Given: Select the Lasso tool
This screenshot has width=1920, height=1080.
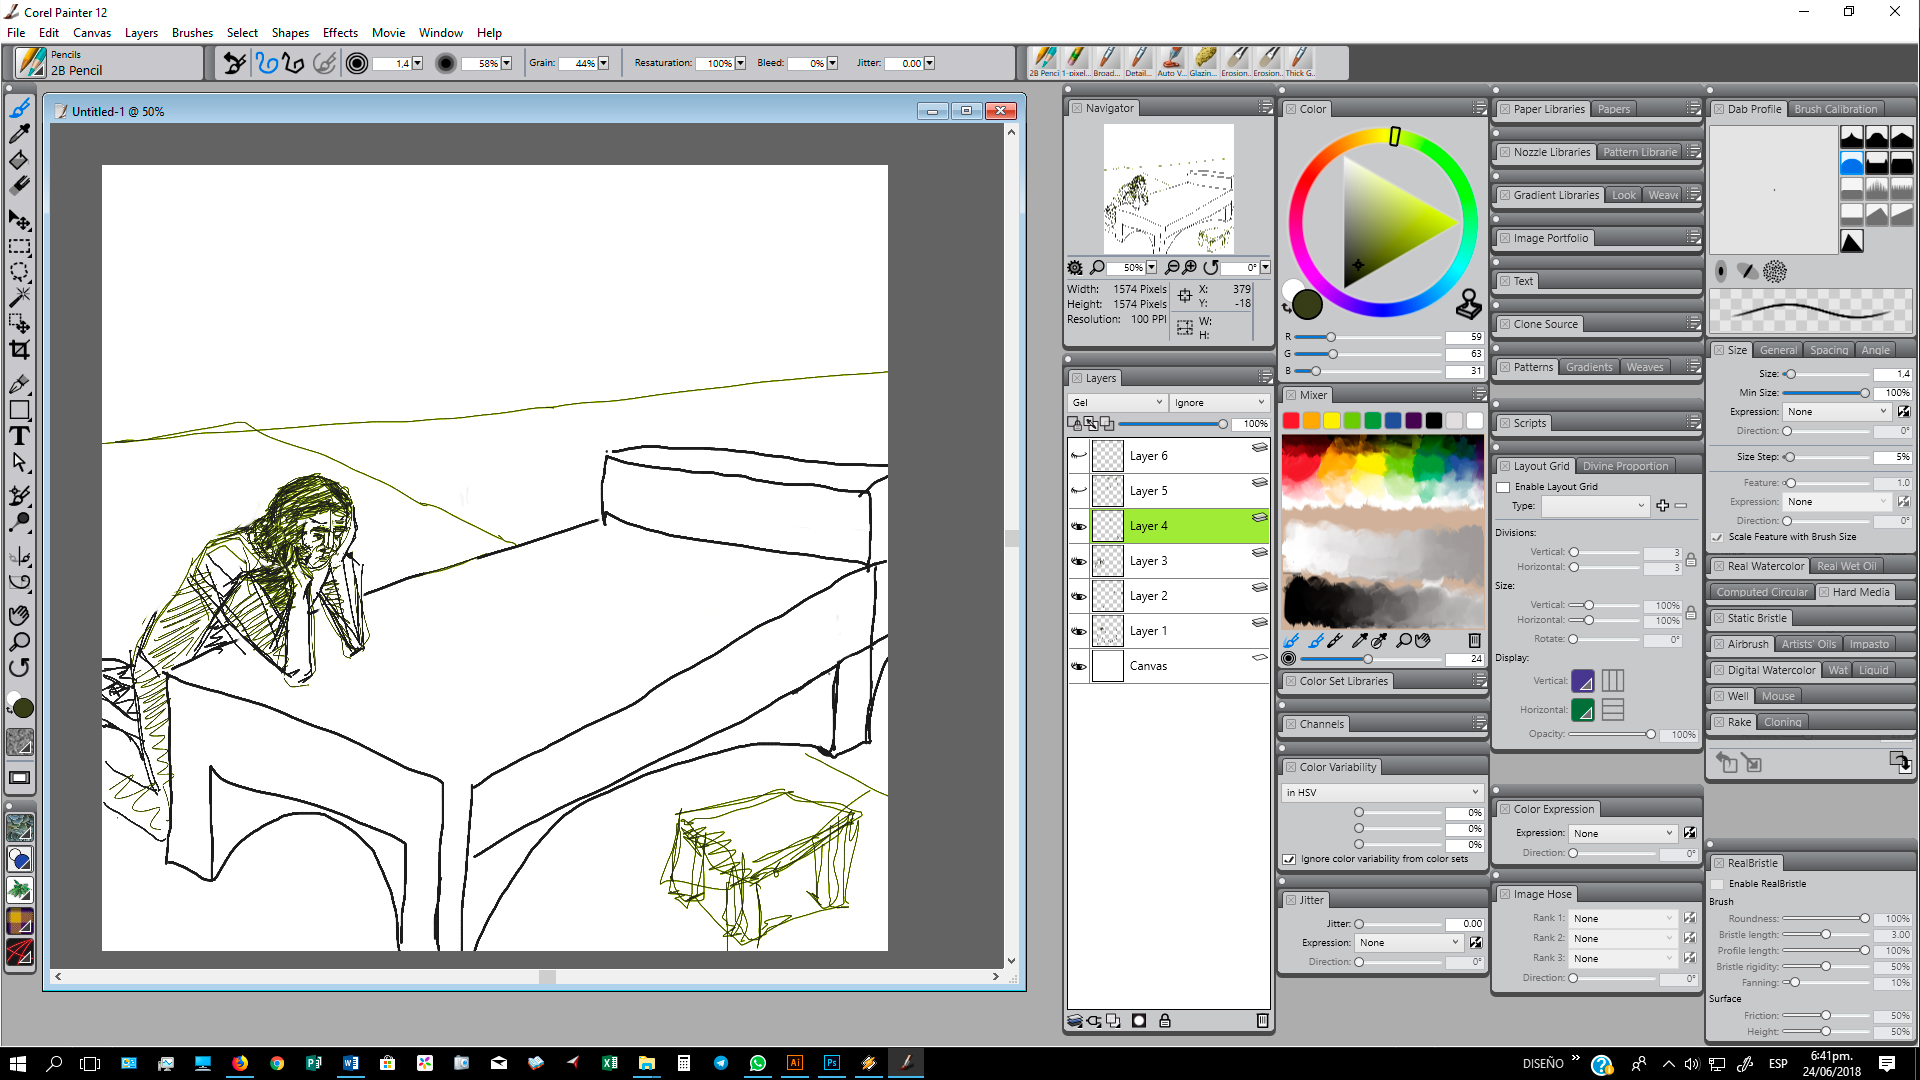Looking at the screenshot, I should [19, 272].
